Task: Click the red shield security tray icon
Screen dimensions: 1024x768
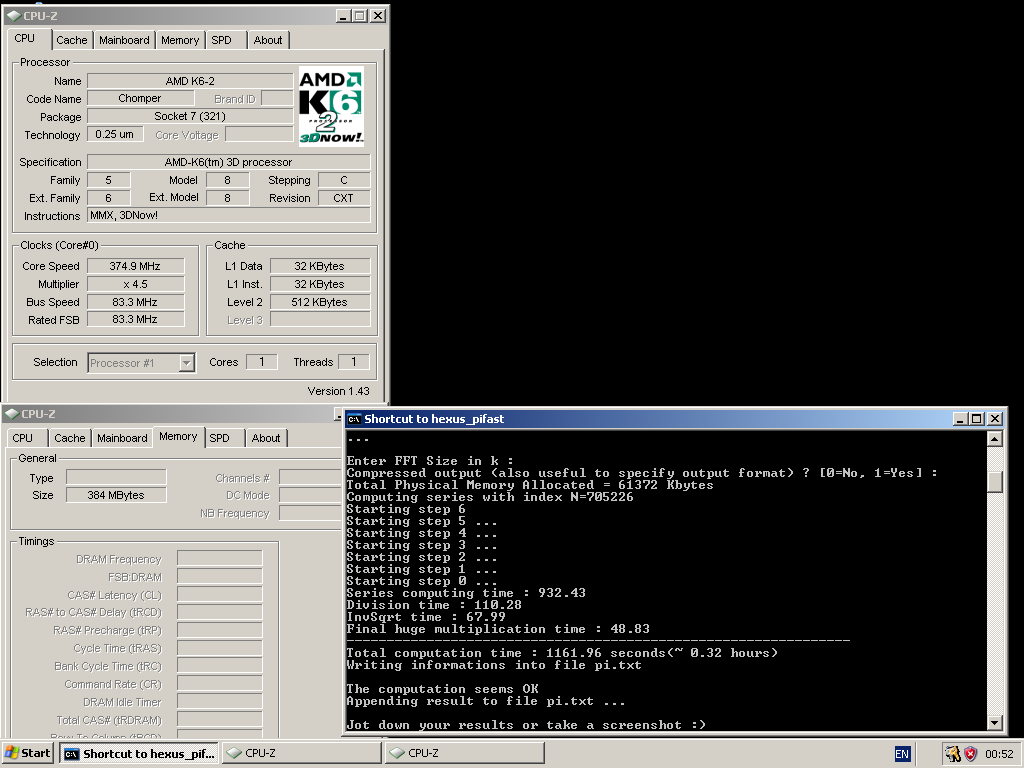Action: (x=970, y=754)
